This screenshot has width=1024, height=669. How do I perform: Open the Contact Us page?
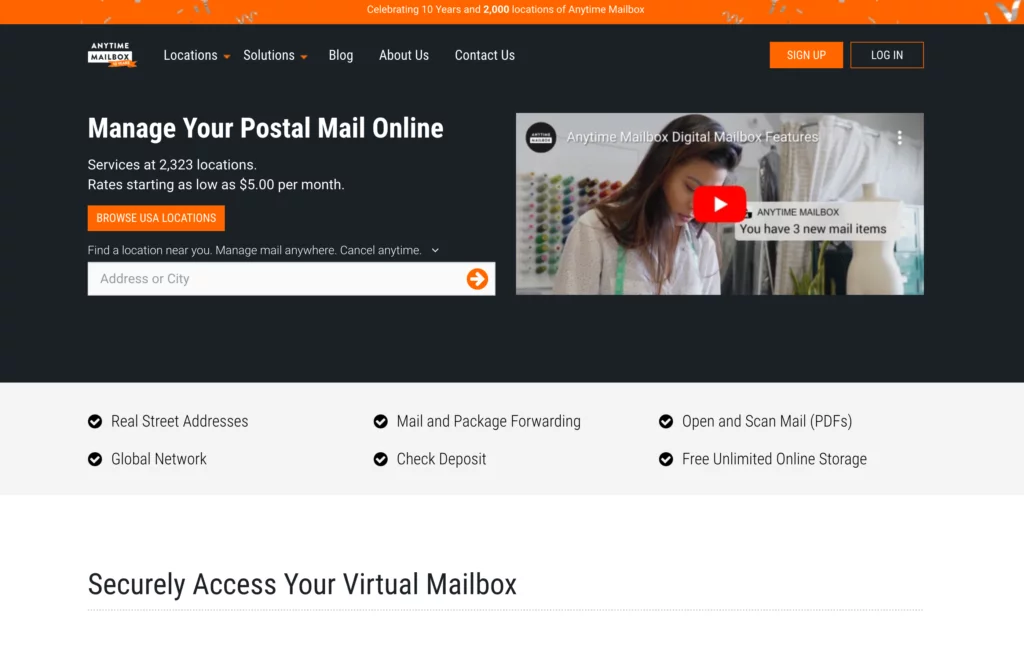[x=485, y=56]
